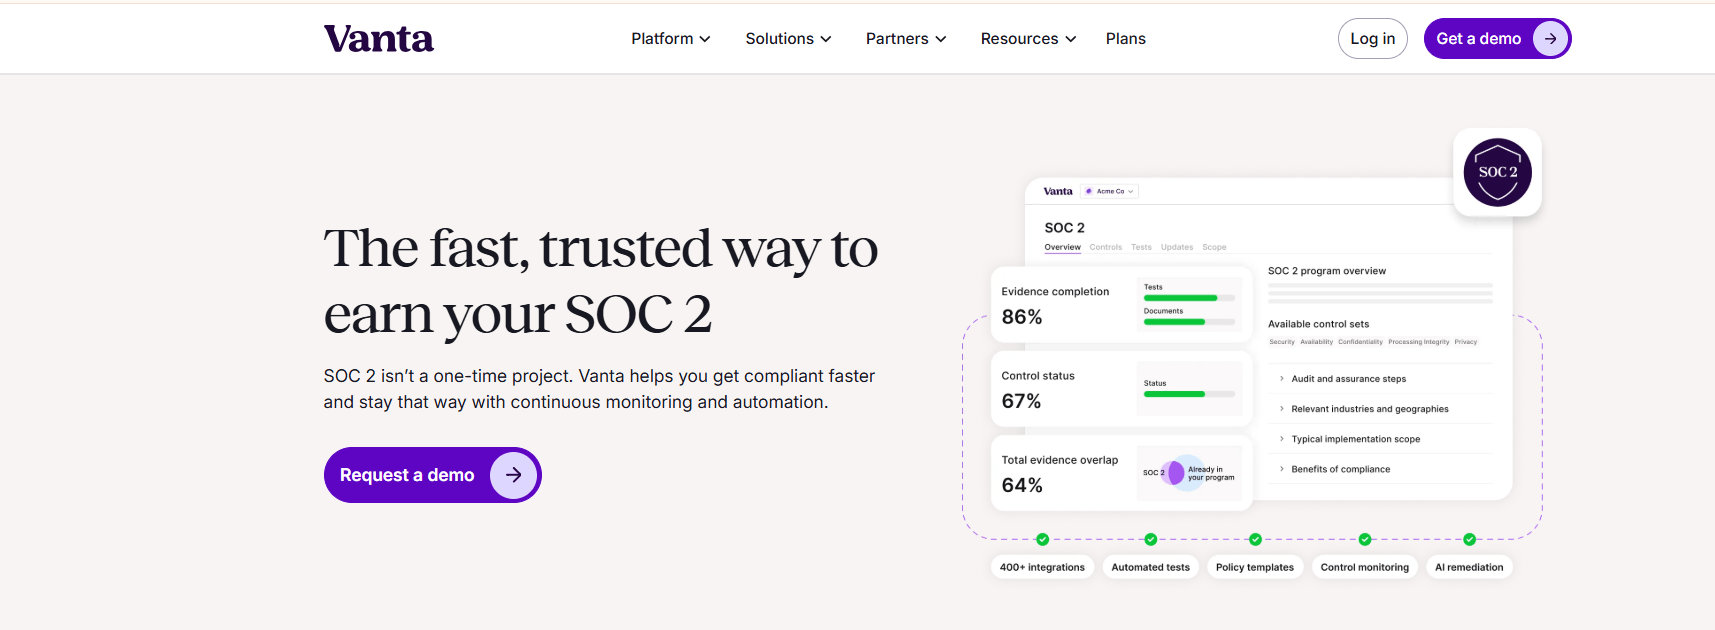
Task: Click arrow icon in Get a demo button
Action: coord(1550,39)
